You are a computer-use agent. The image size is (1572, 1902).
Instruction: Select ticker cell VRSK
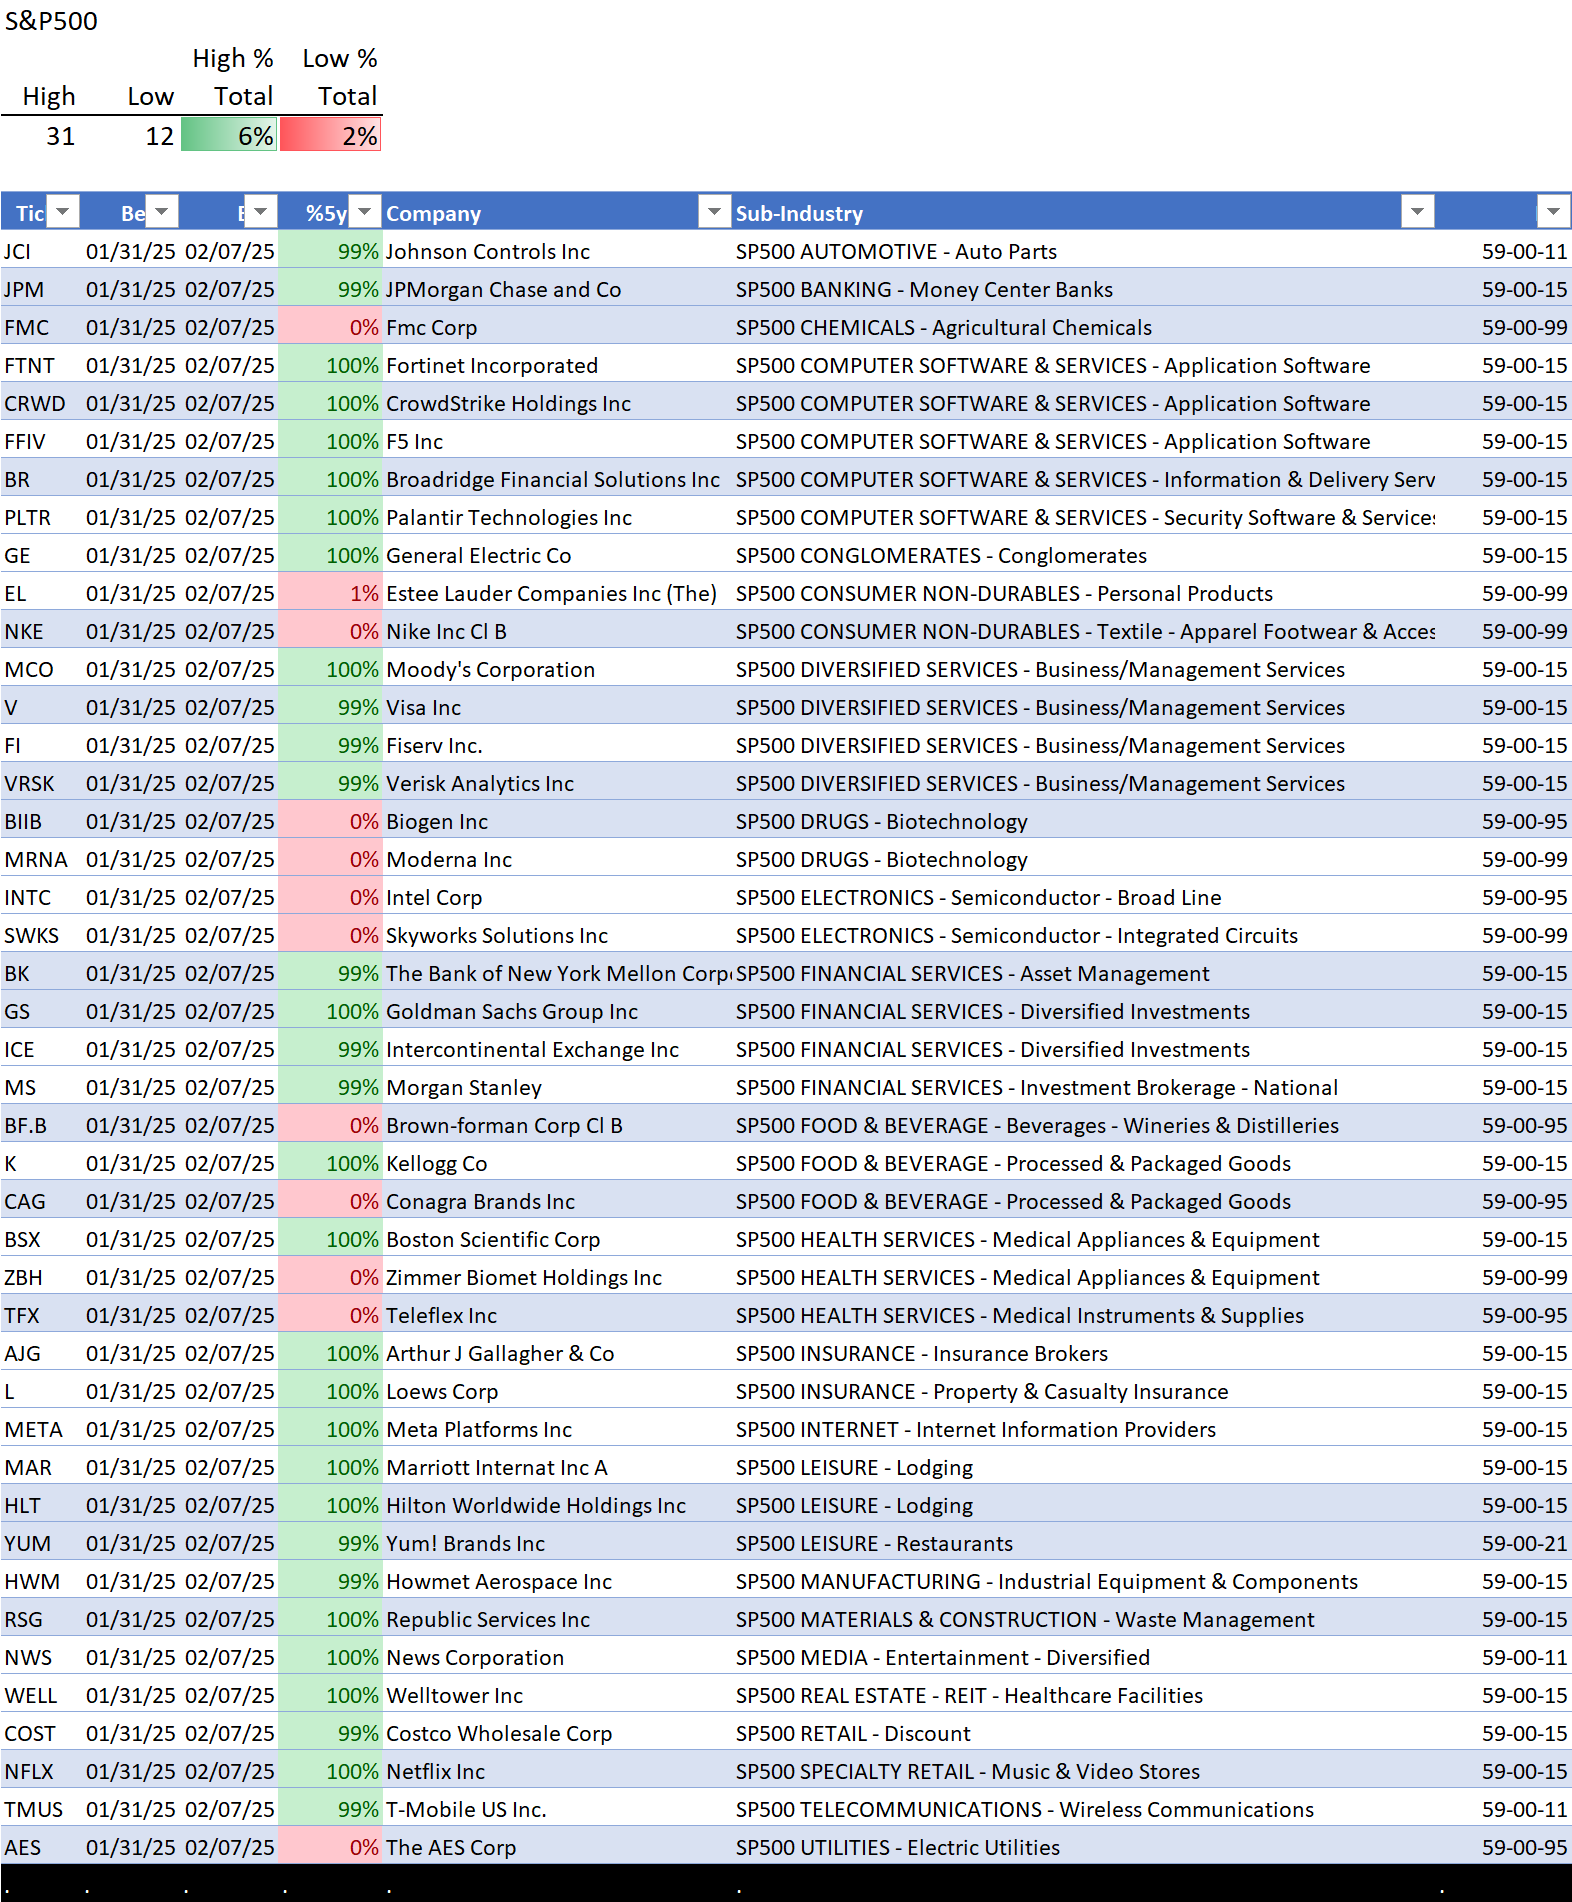click(x=40, y=783)
